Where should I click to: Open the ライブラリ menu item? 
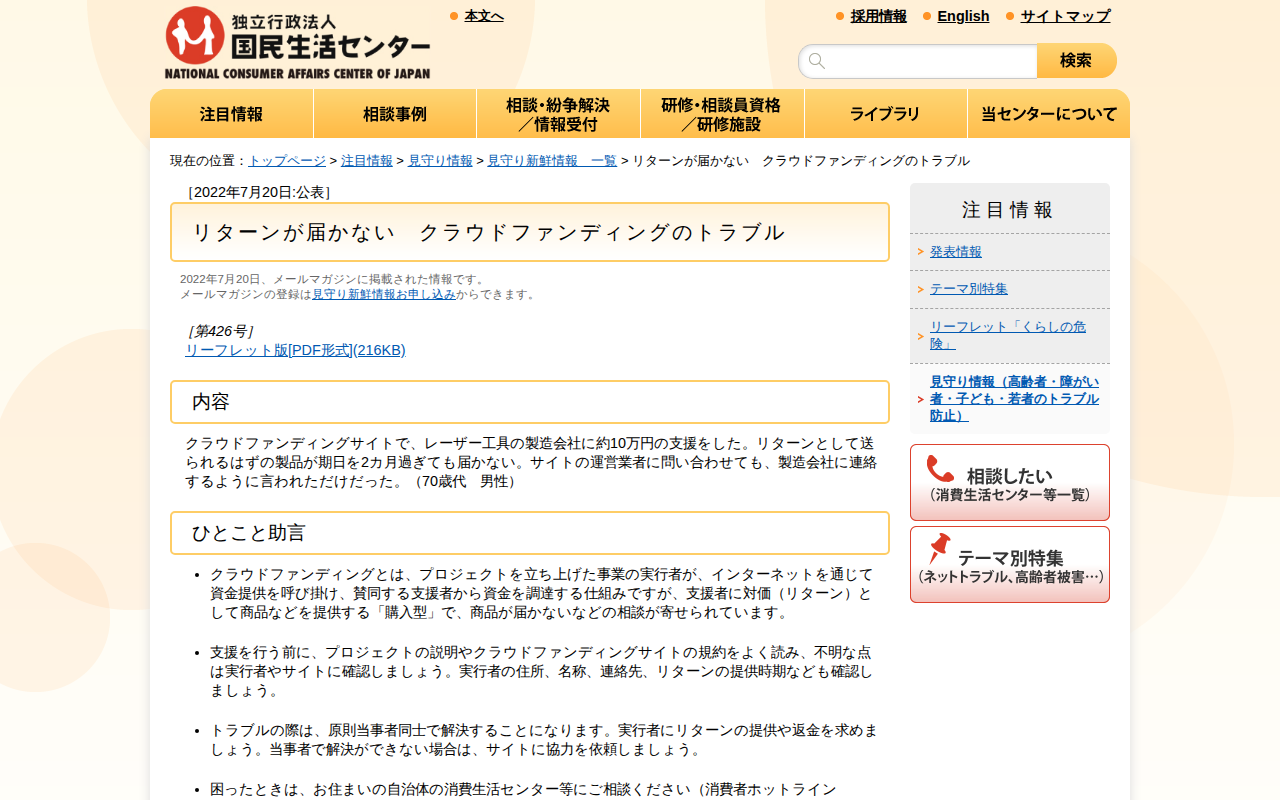coord(885,113)
